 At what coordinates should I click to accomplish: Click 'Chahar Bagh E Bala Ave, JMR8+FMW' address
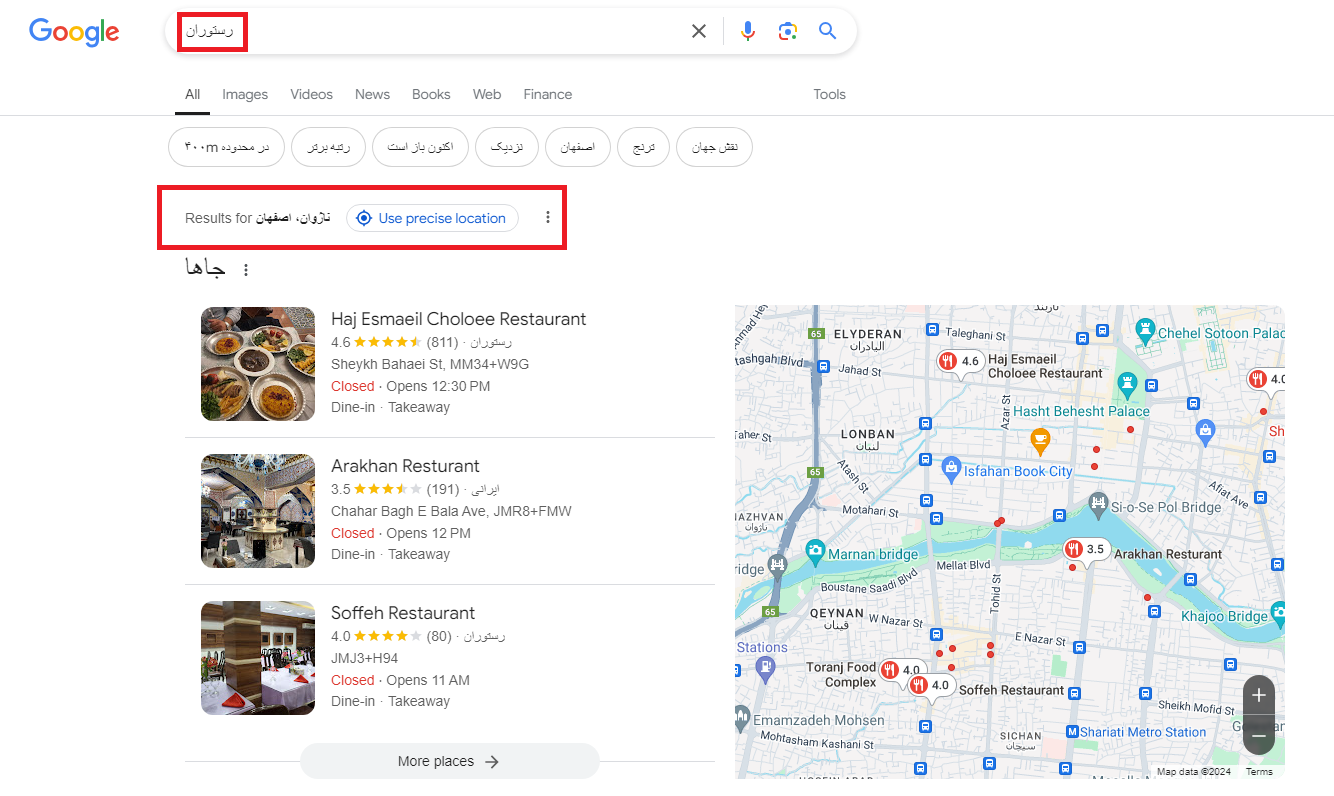click(451, 511)
